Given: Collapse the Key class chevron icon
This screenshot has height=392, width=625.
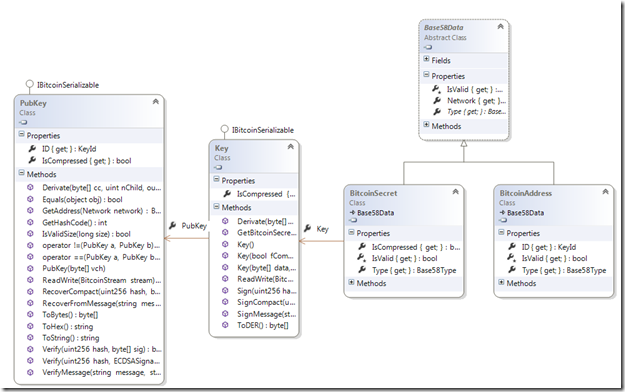Looking at the screenshot, I should click(x=291, y=147).
